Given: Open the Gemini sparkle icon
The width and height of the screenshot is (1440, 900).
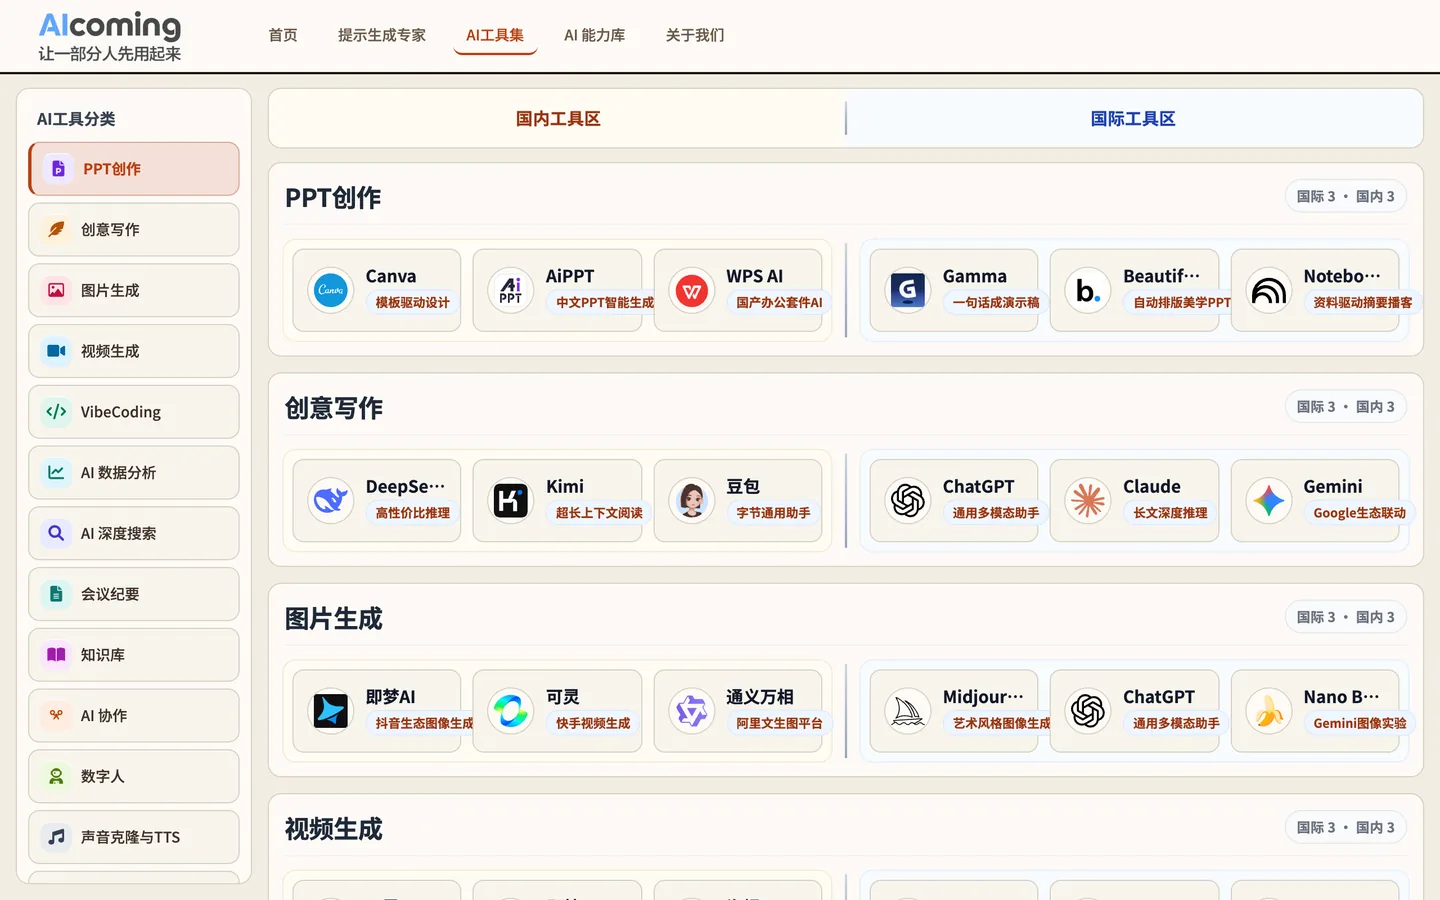Looking at the screenshot, I should [x=1269, y=500].
